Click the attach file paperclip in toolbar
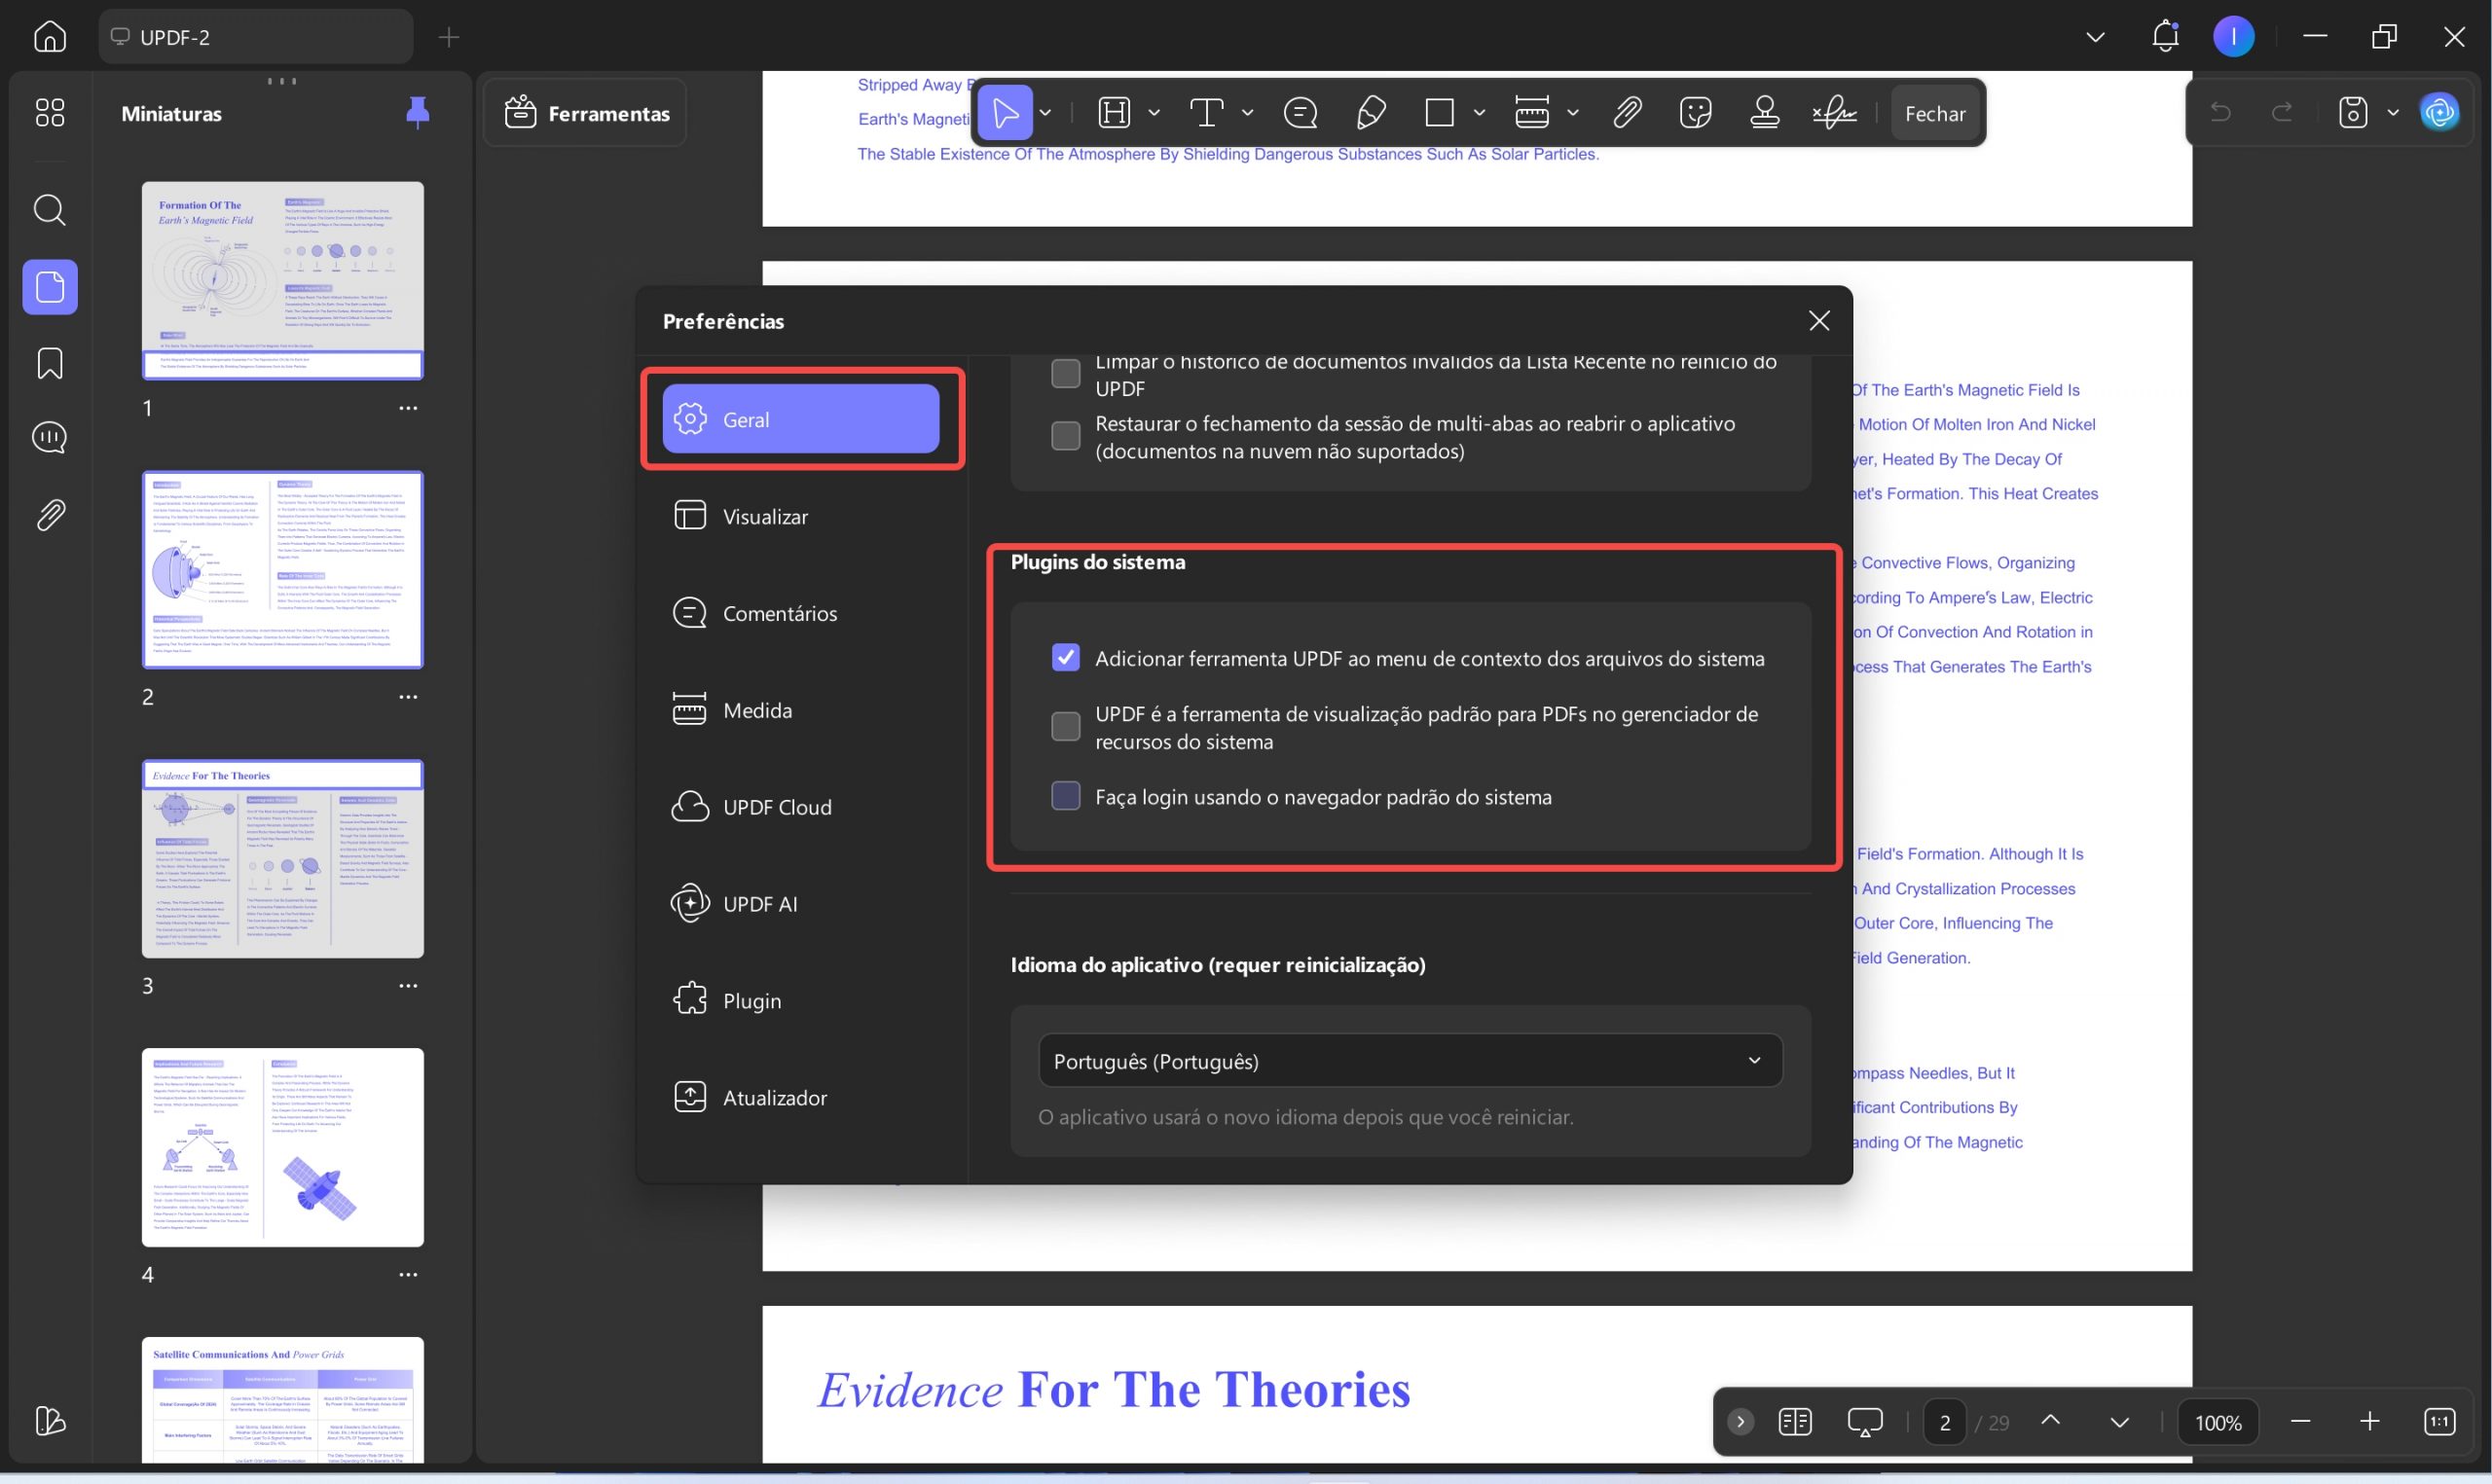The image size is (2492, 1484). (x=1628, y=113)
